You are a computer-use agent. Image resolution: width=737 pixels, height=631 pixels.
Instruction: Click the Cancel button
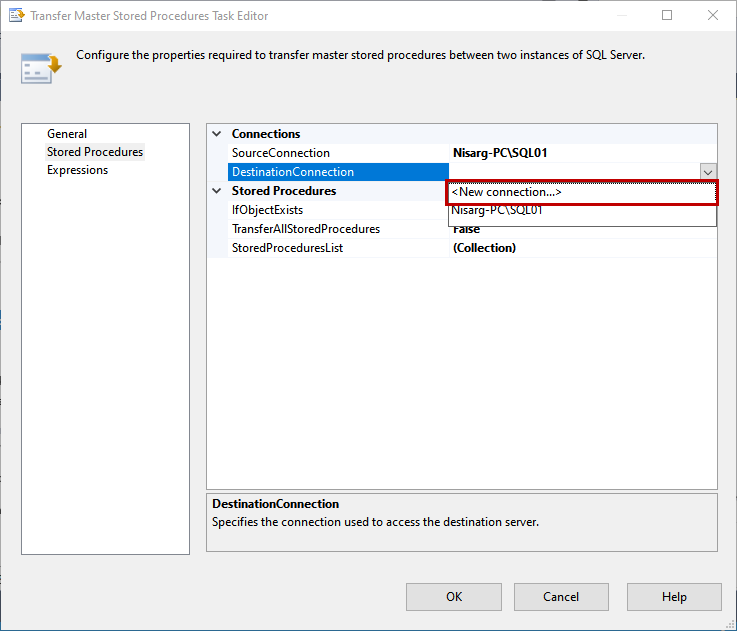(x=561, y=597)
